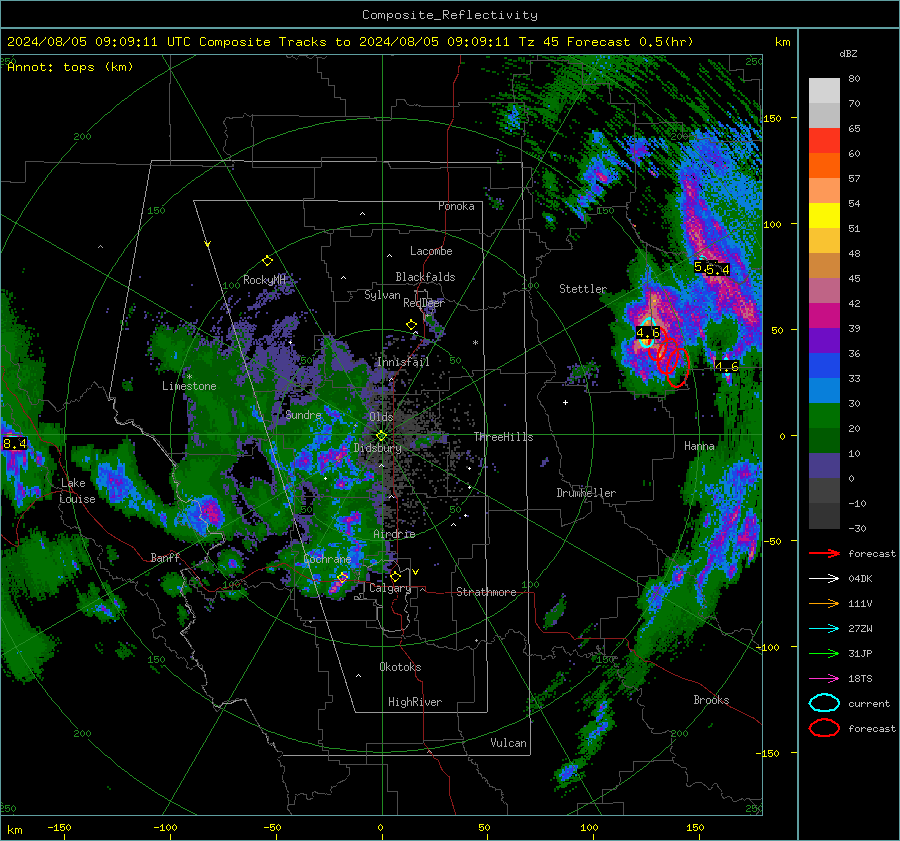Screen dimensions: 900x841
Task: Click the red forecast arrow legend icon
Action: [x=824, y=553]
